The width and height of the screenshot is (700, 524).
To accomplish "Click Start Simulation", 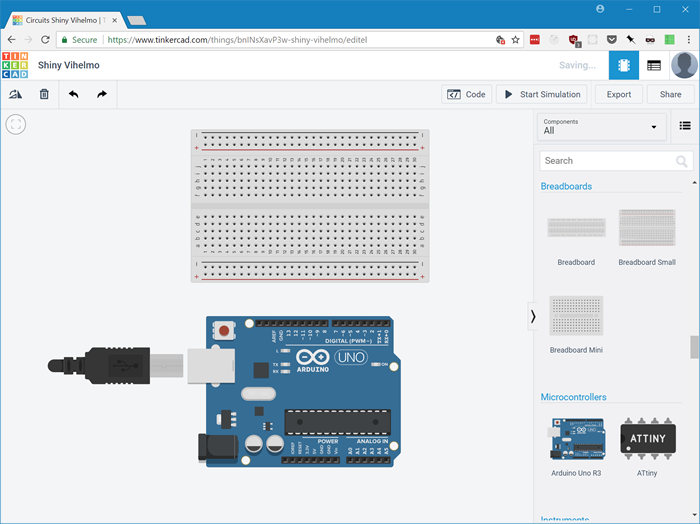I will pos(542,94).
